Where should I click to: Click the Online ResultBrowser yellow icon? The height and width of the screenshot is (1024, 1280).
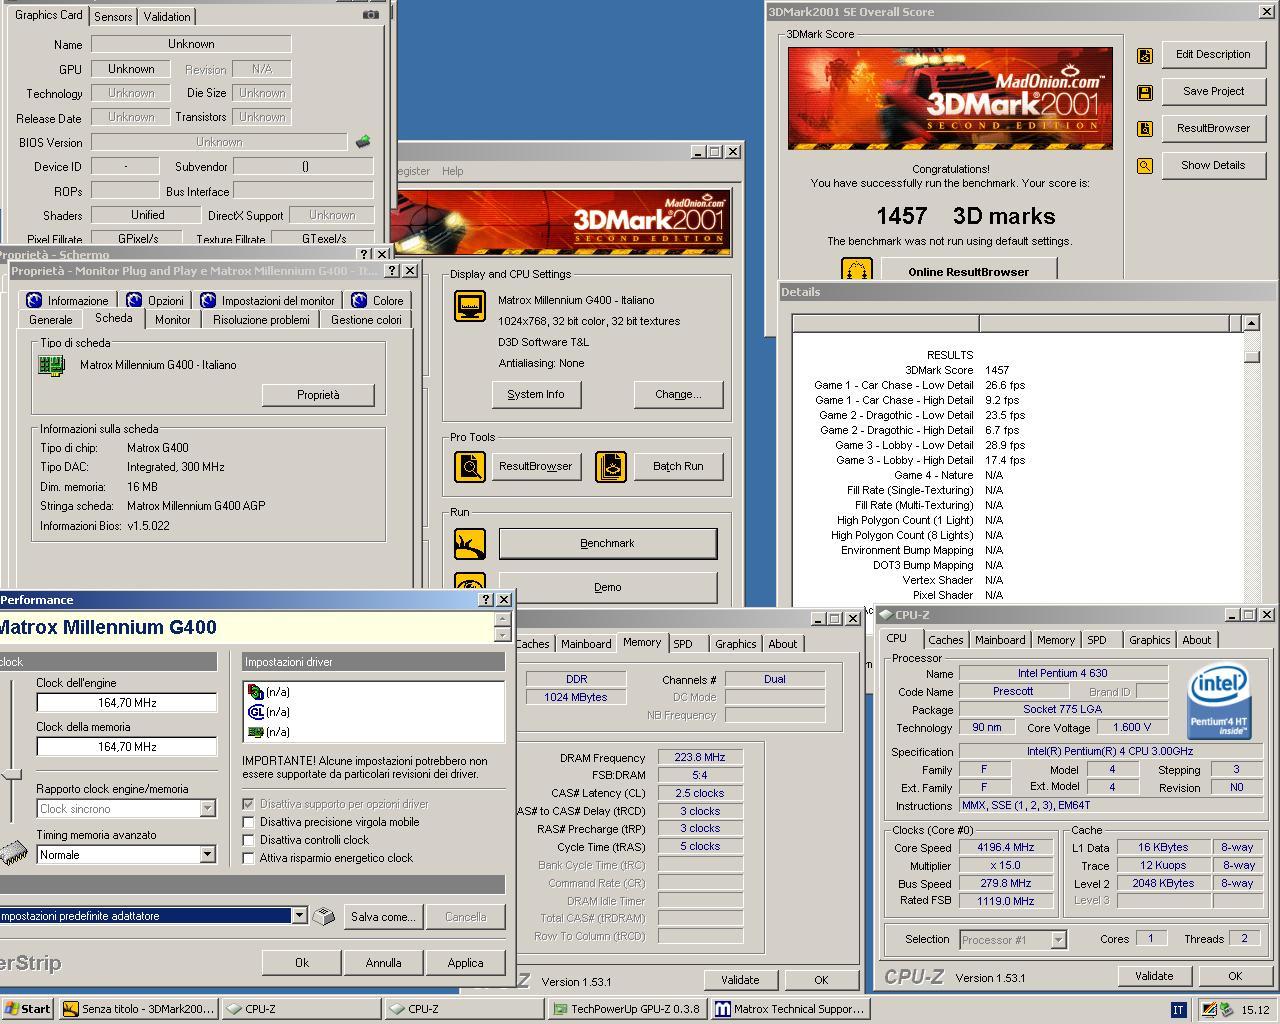pos(857,270)
